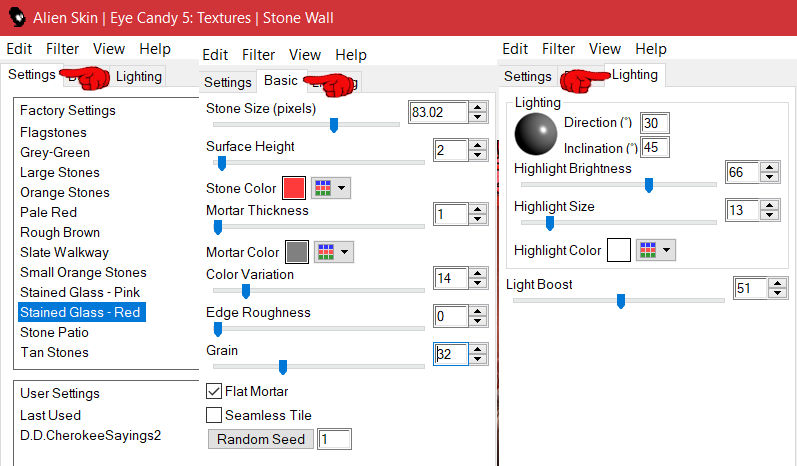This screenshot has width=797, height=466.
Task: Click the Grain slider handle
Action: (x=283, y=367)
